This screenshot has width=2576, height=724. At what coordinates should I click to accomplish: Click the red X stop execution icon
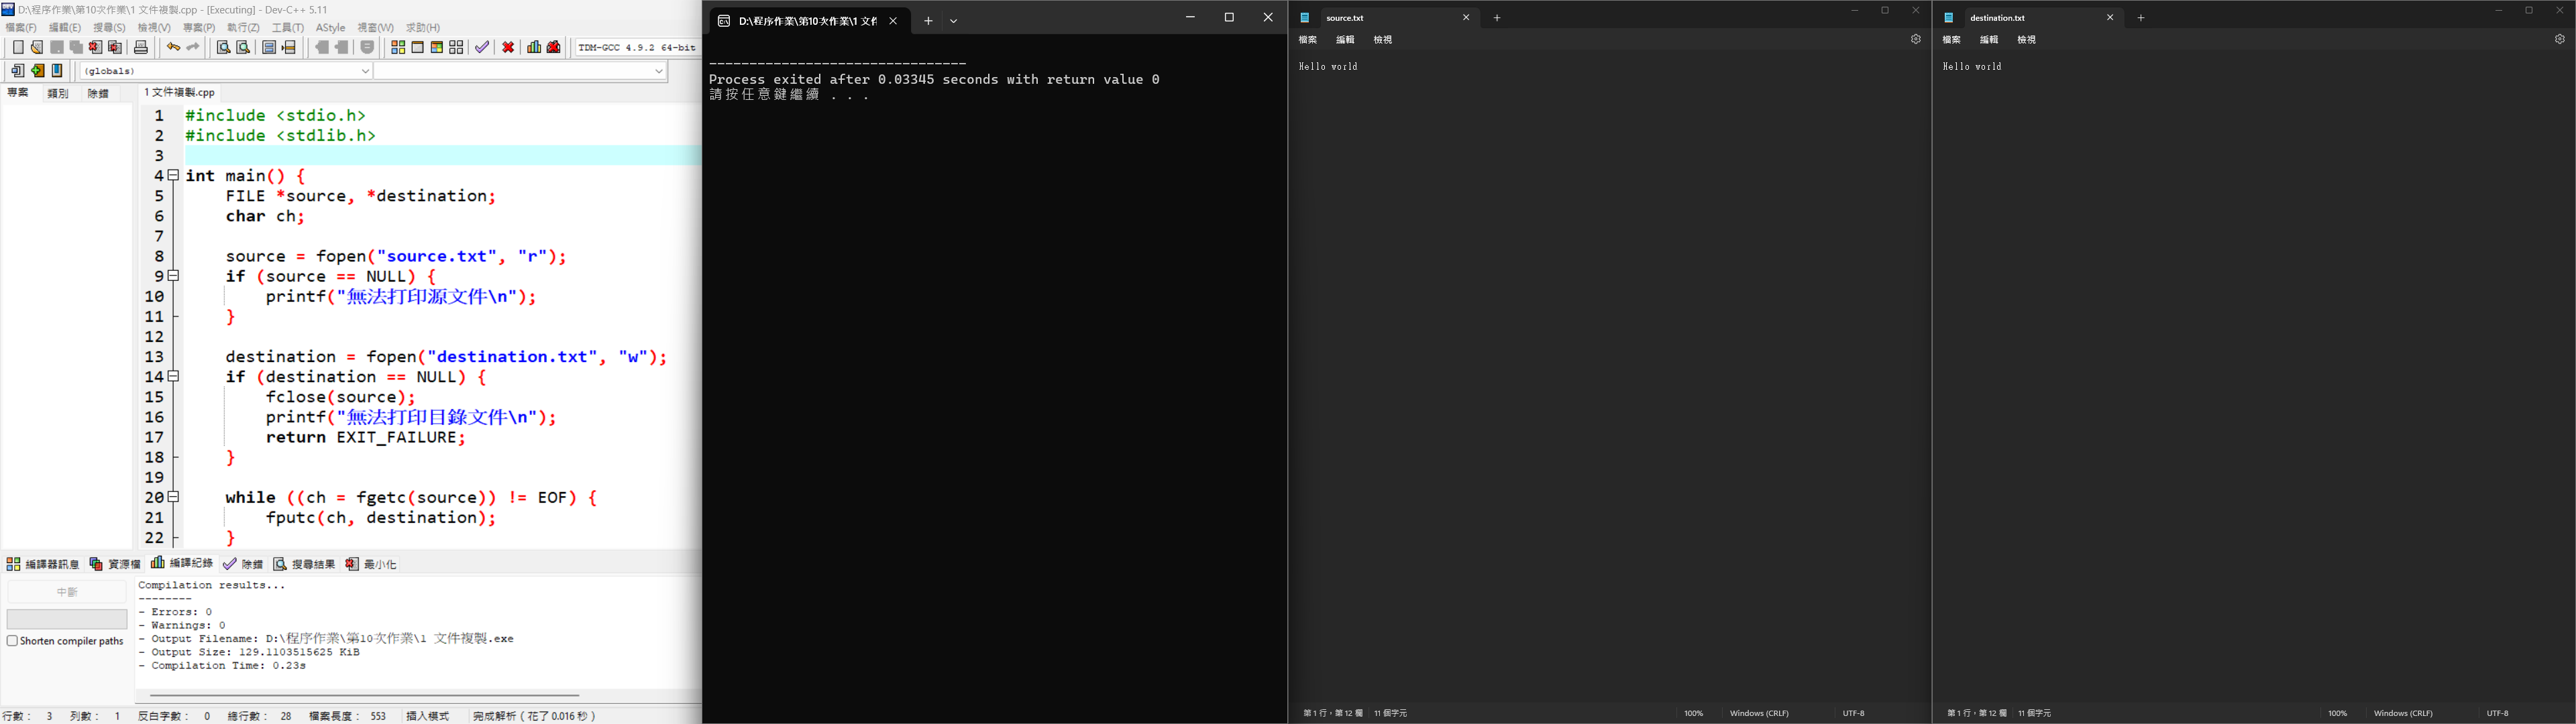tap(508, 47)
